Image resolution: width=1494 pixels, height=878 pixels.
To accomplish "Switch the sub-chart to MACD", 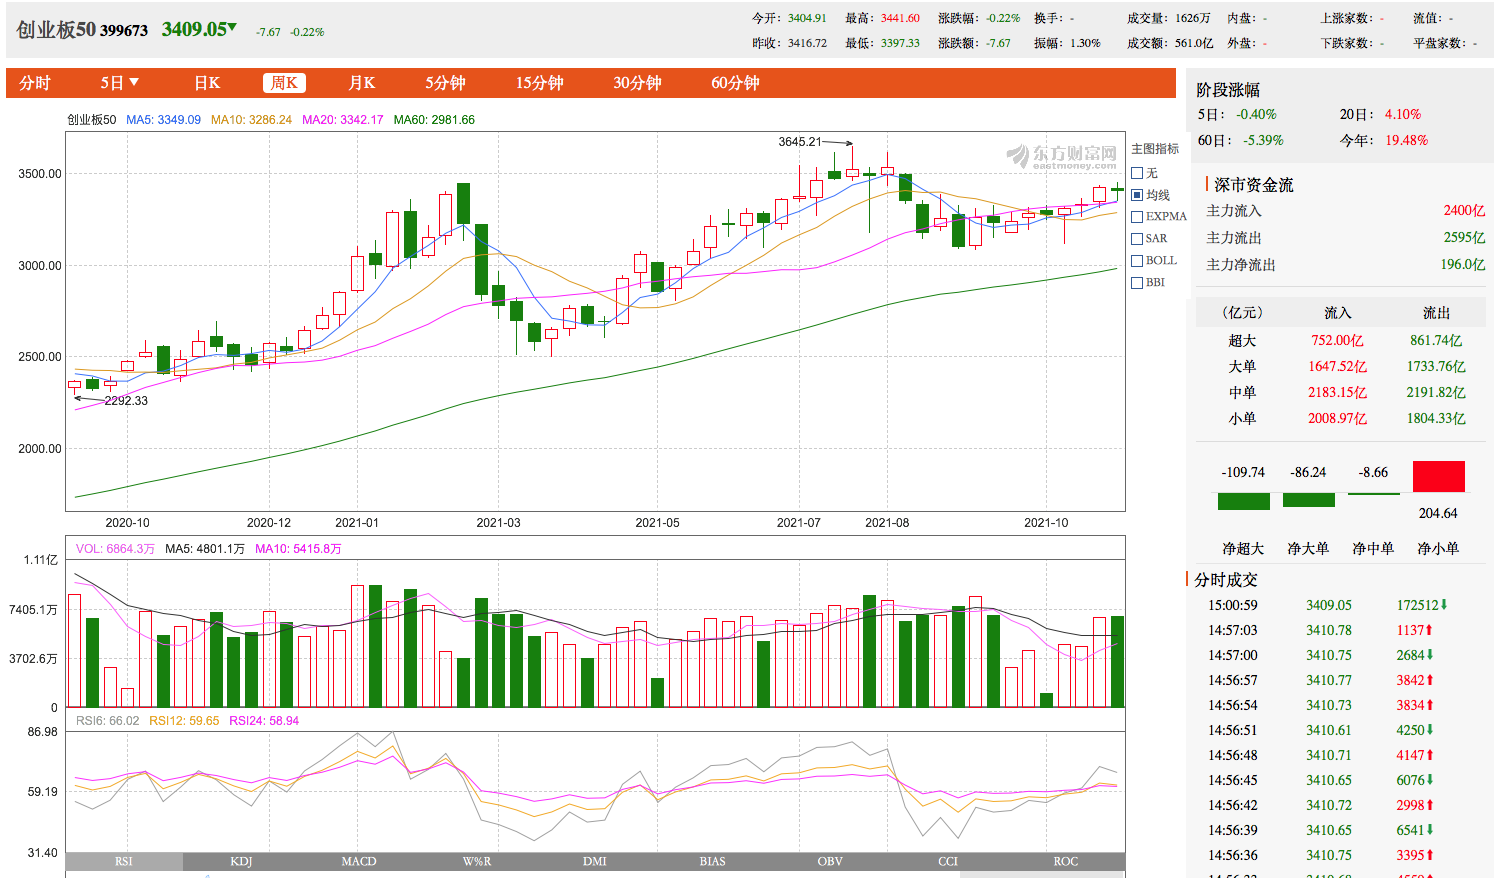I will [x=359, y=861].
